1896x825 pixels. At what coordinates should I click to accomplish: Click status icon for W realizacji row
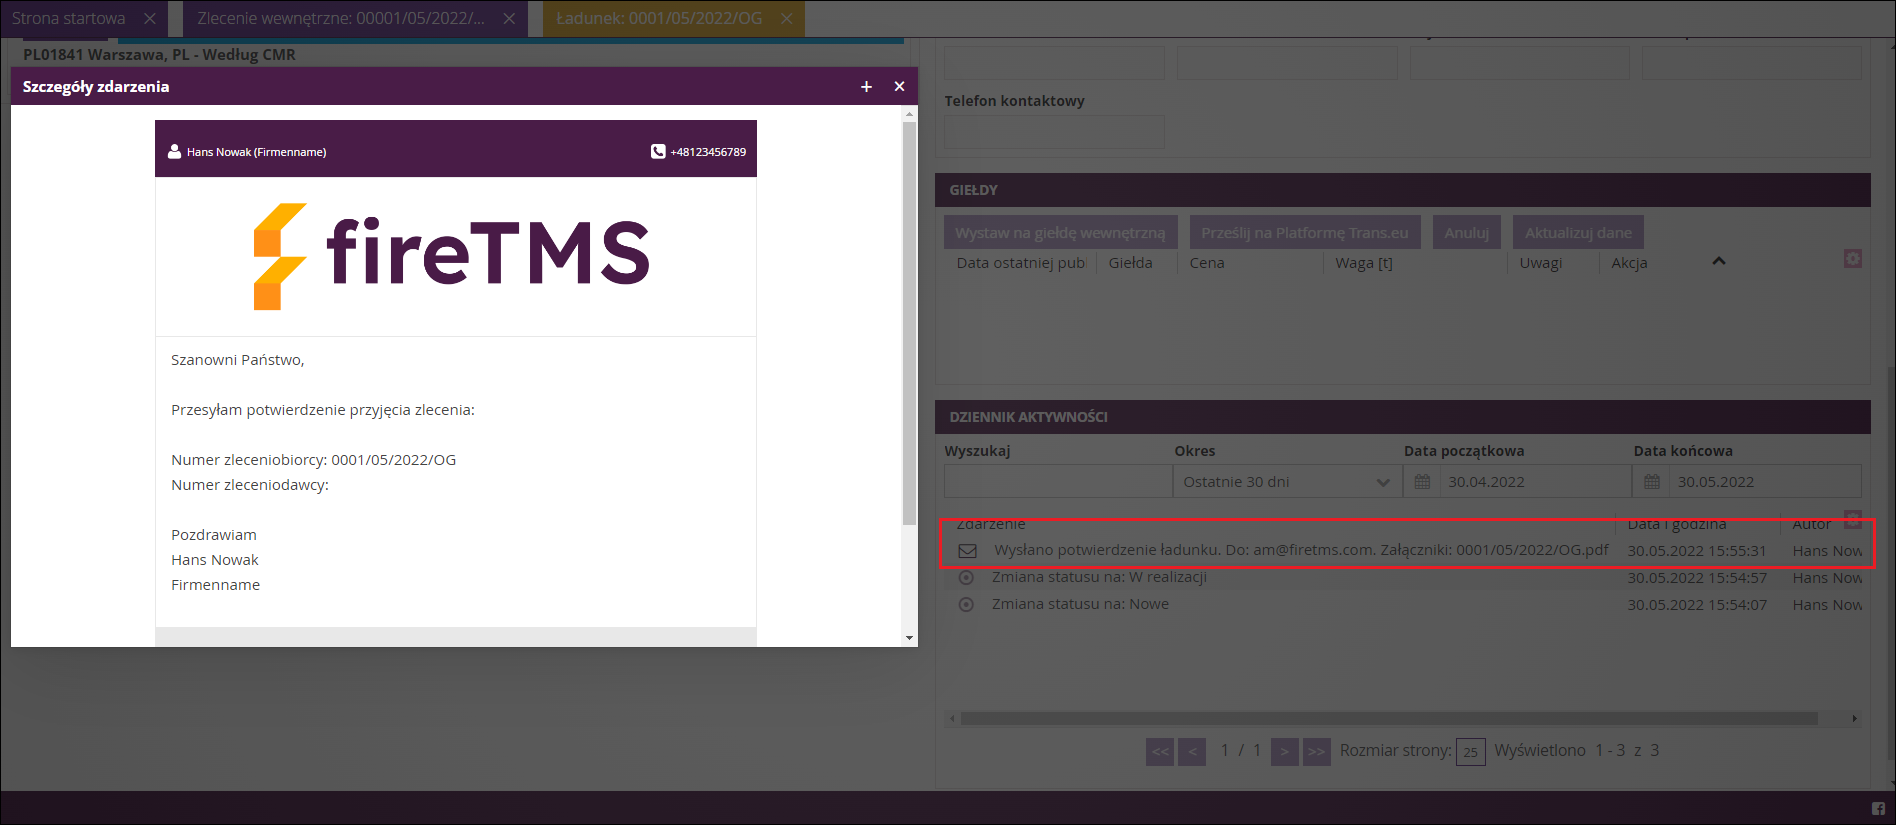pos(966,578)
